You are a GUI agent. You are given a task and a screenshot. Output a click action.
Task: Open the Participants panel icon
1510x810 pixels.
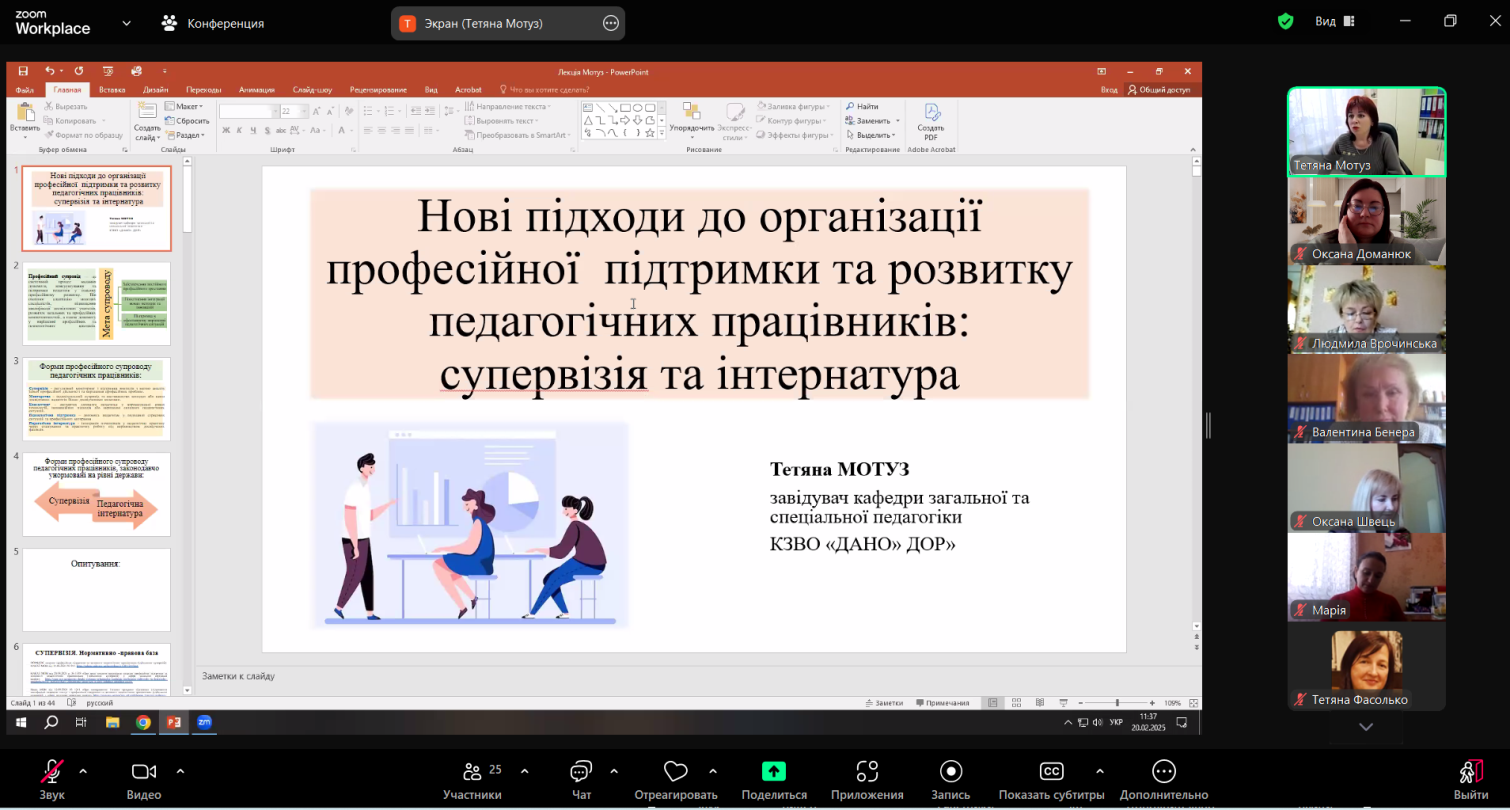[x=472, y=772]
